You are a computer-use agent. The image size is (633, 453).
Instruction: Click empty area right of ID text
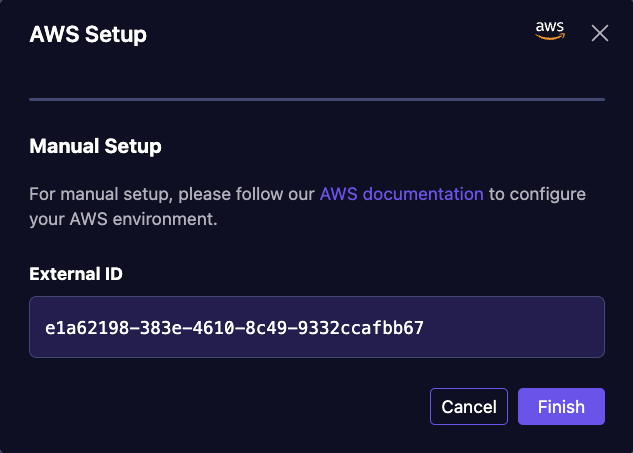point(513,327)
